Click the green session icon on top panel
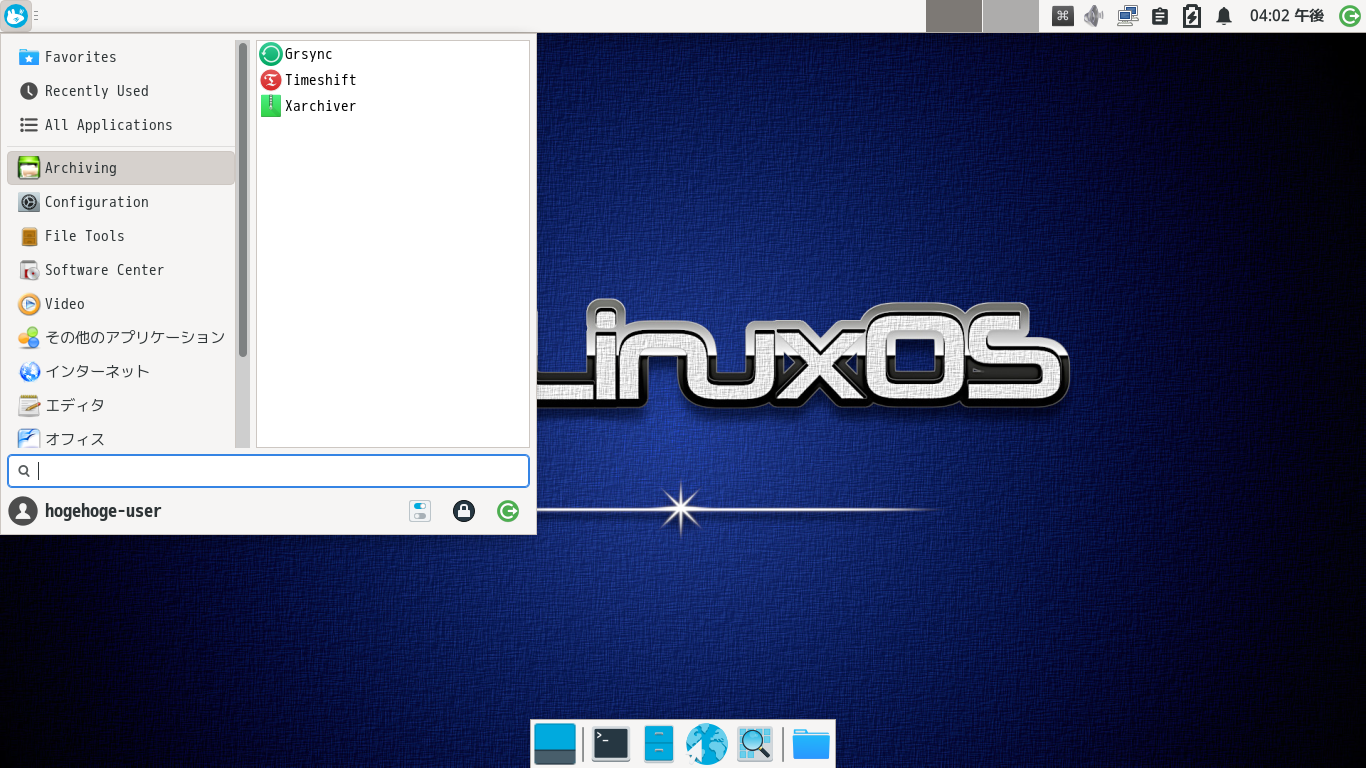This screenshot has height=768, width=1366. tap(1349, 16)
